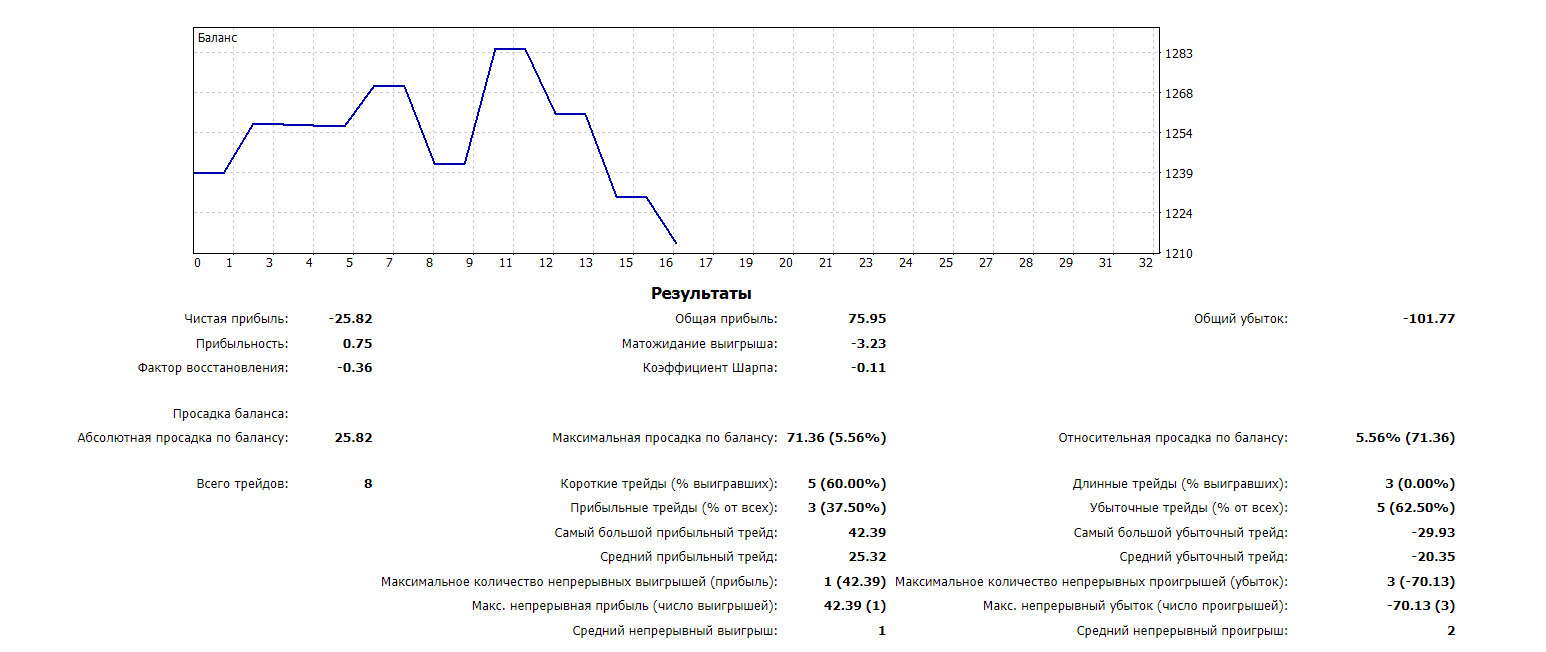Click "Максимальное количество непрерывных проигрышей (убыток):" label
This screenshot has height=652, width=1546.
pyautogui.click(x=1092, y=581)
